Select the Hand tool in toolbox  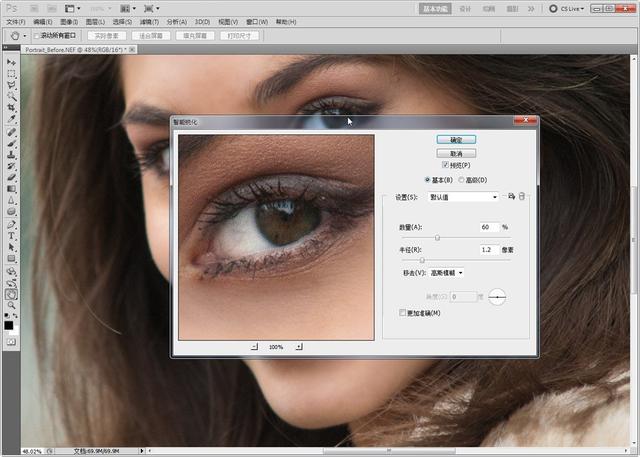[x=11, y=294]
